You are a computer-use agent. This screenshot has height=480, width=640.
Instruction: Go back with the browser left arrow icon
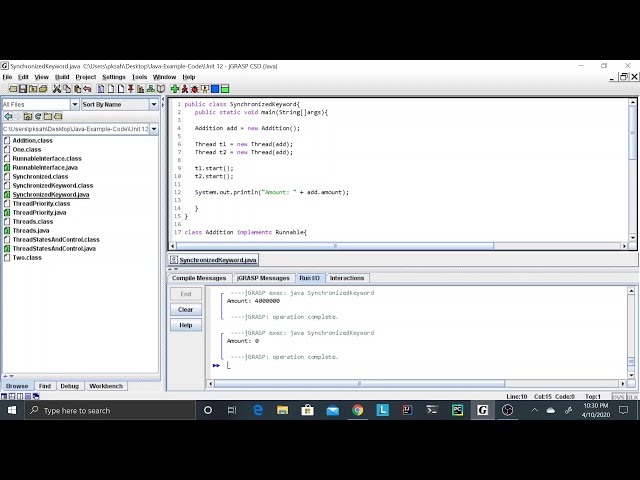point(8,116)
